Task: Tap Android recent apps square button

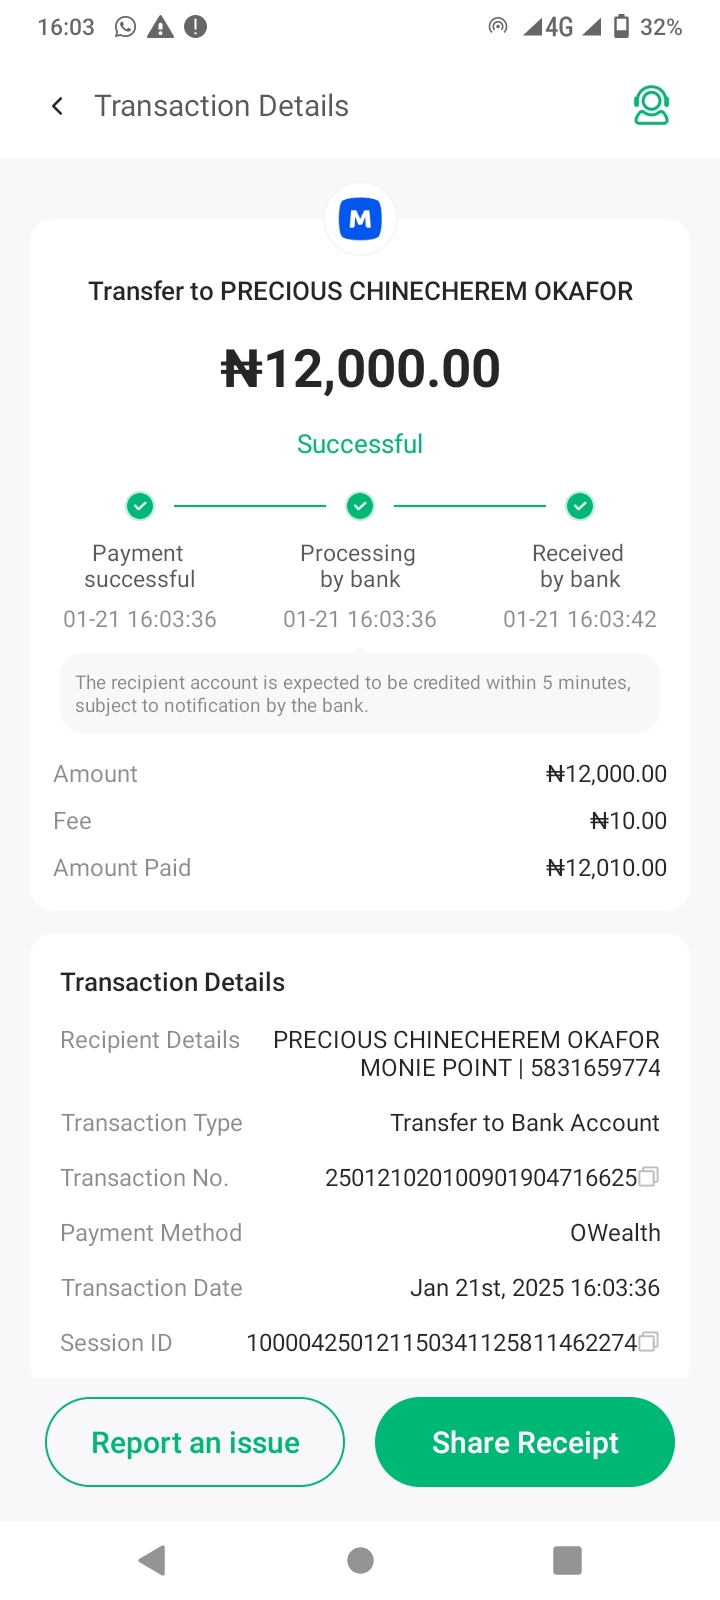Action: (x=567, y=1560)
